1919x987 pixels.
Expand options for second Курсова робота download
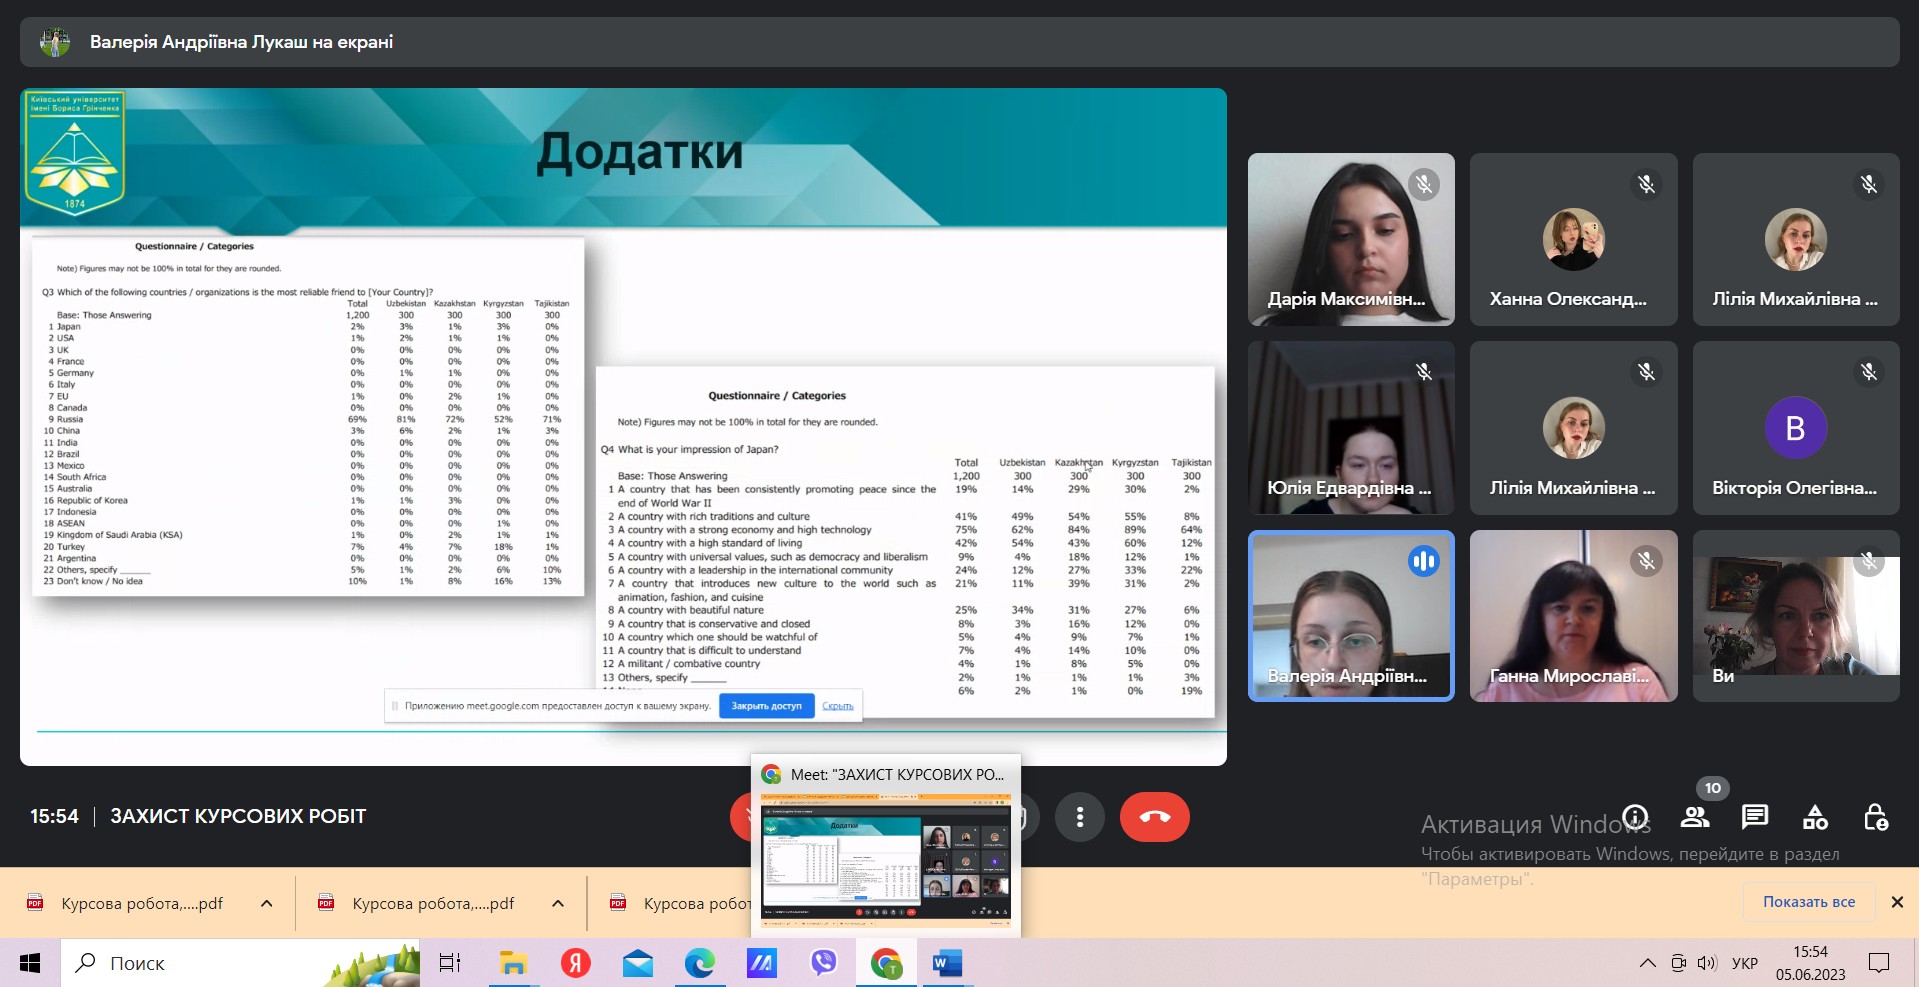[x=558, y=903]
